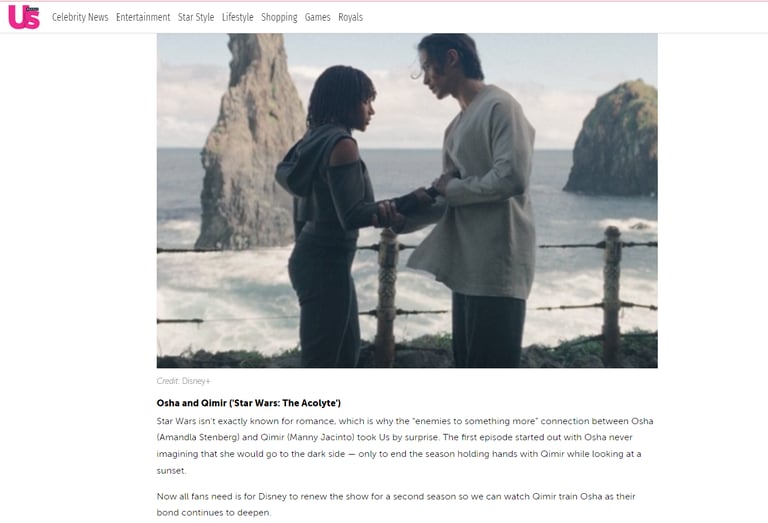Viewport: 768px width, 523px height.
Task: Open the Games section link
Action: pos(317,17)
